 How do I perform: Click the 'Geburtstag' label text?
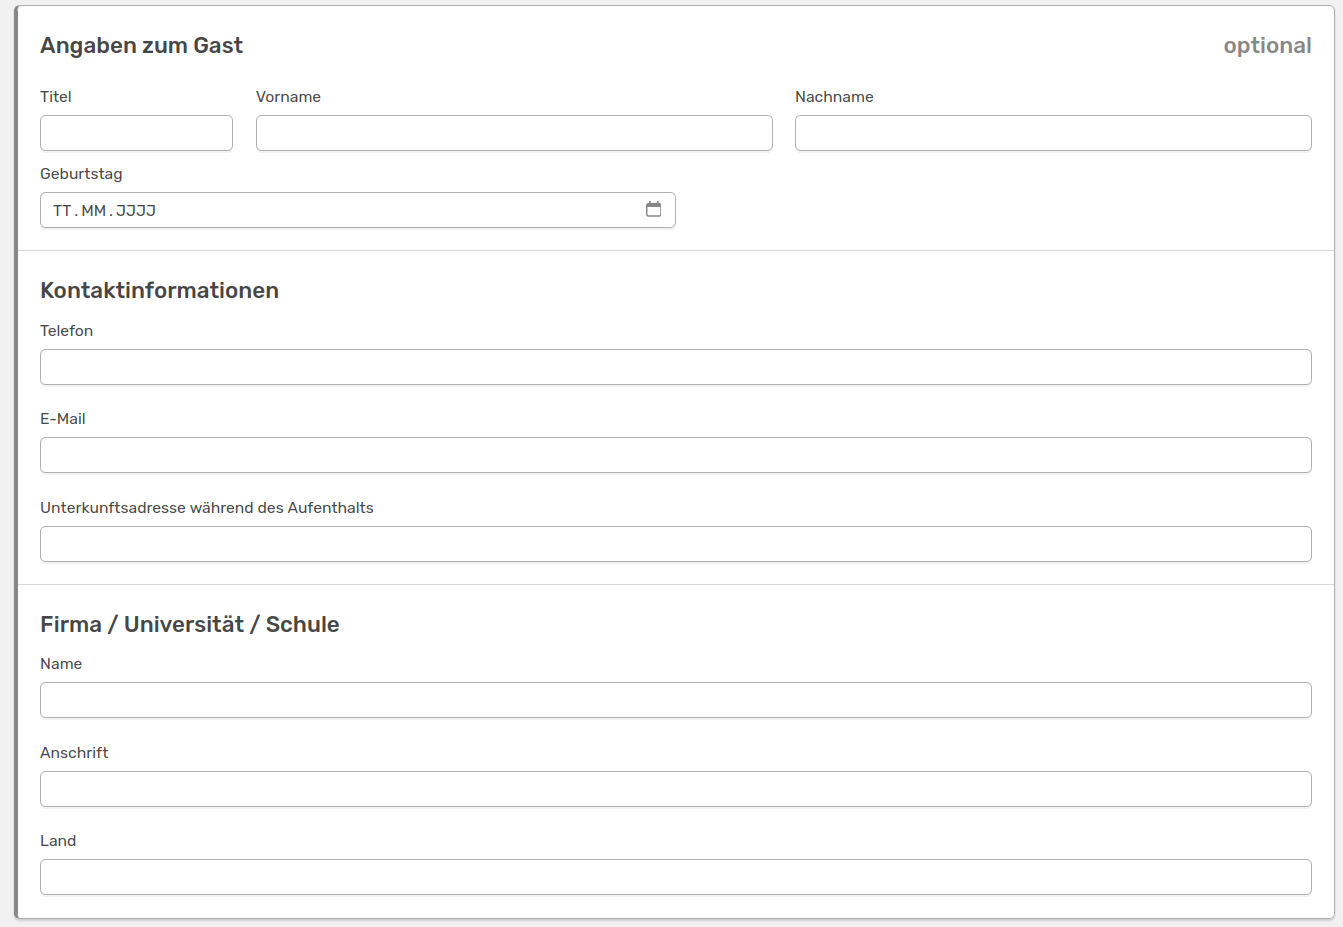tap(81, 174)
